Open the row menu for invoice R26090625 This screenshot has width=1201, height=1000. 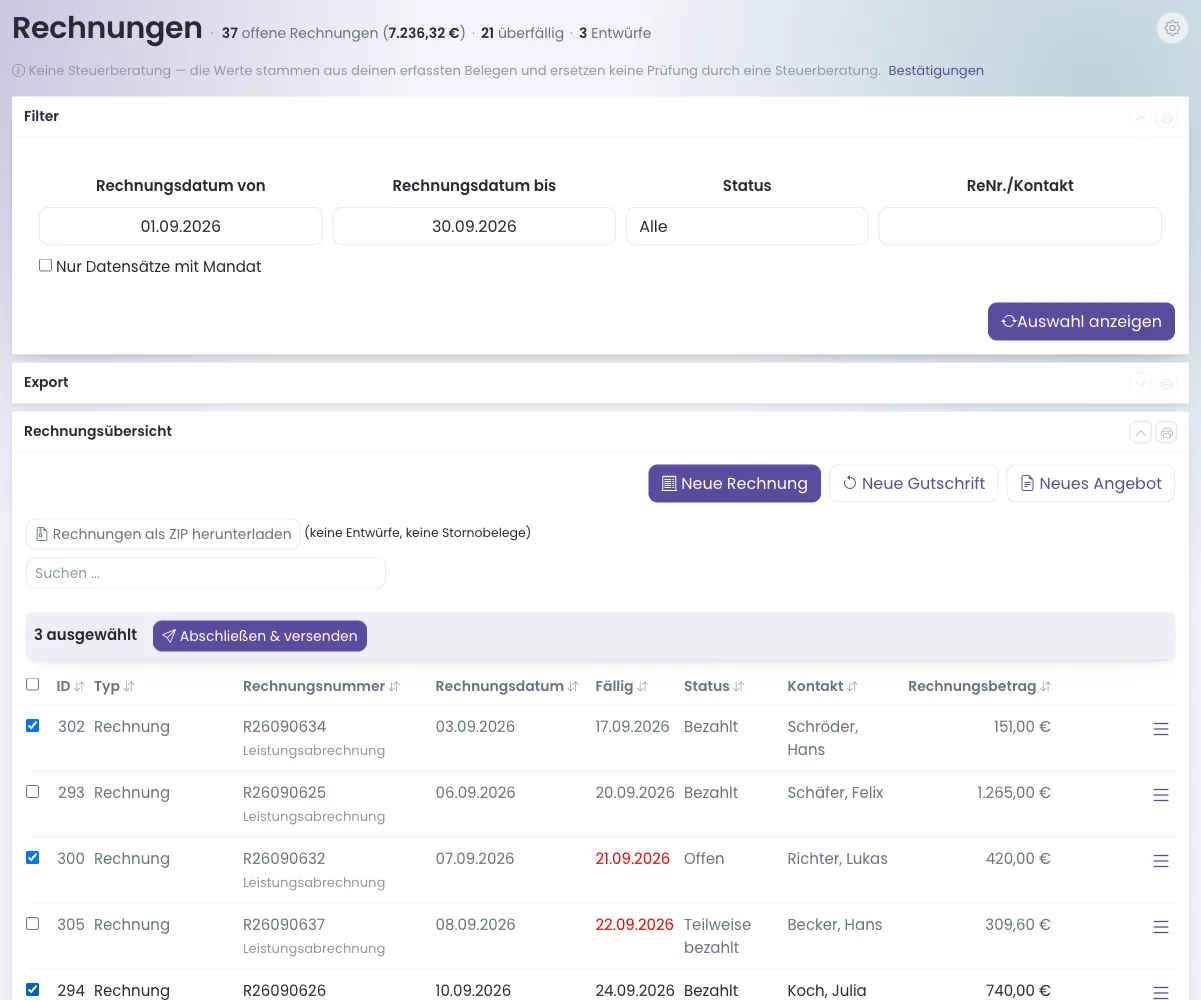tap(1161, 795)
